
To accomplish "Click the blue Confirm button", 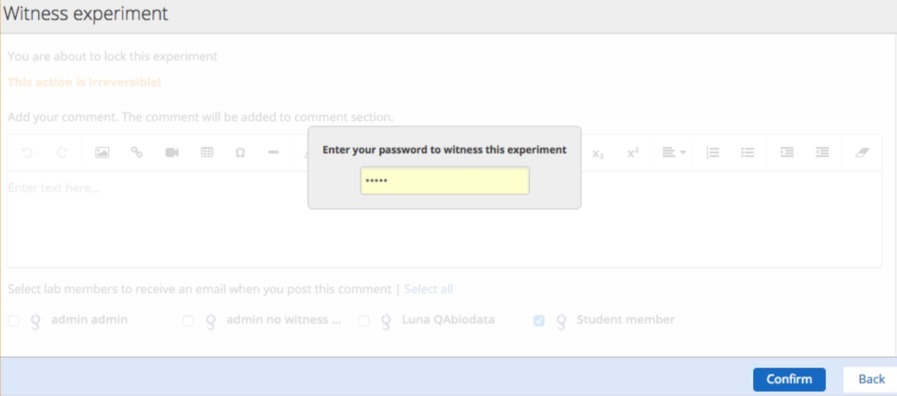I will tap(789, 379).
